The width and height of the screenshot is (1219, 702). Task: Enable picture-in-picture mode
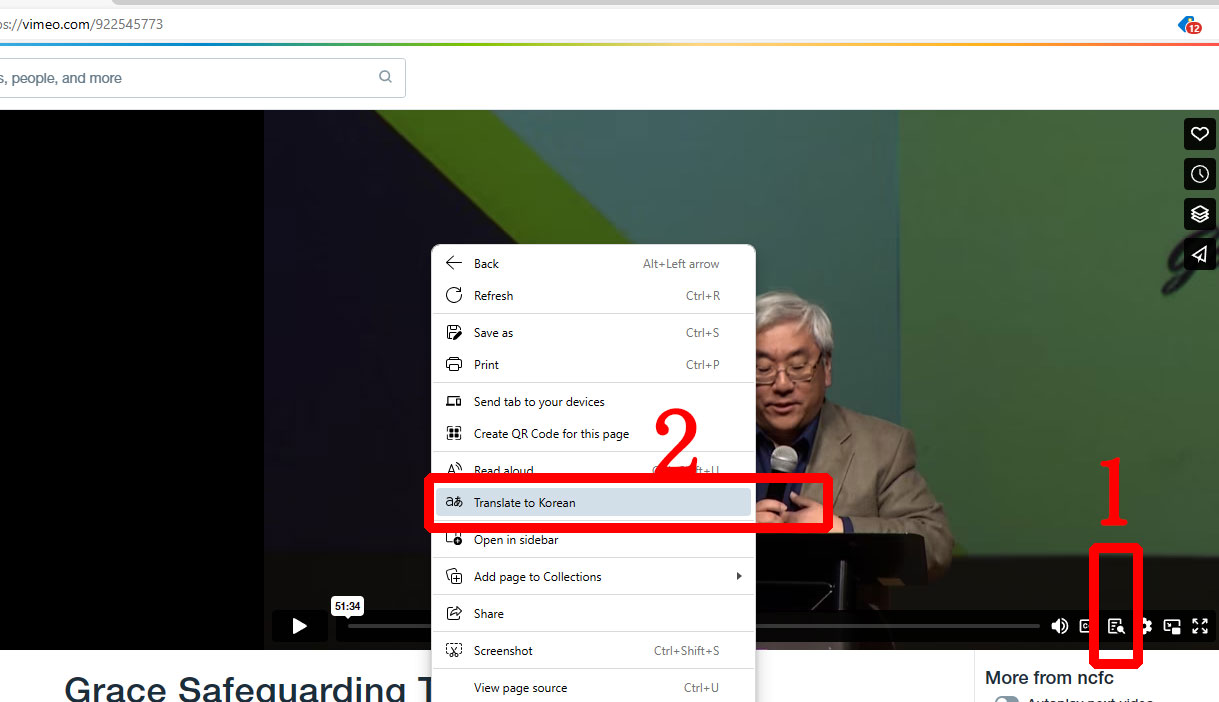pyautogui.click(x=1172, y=627)
